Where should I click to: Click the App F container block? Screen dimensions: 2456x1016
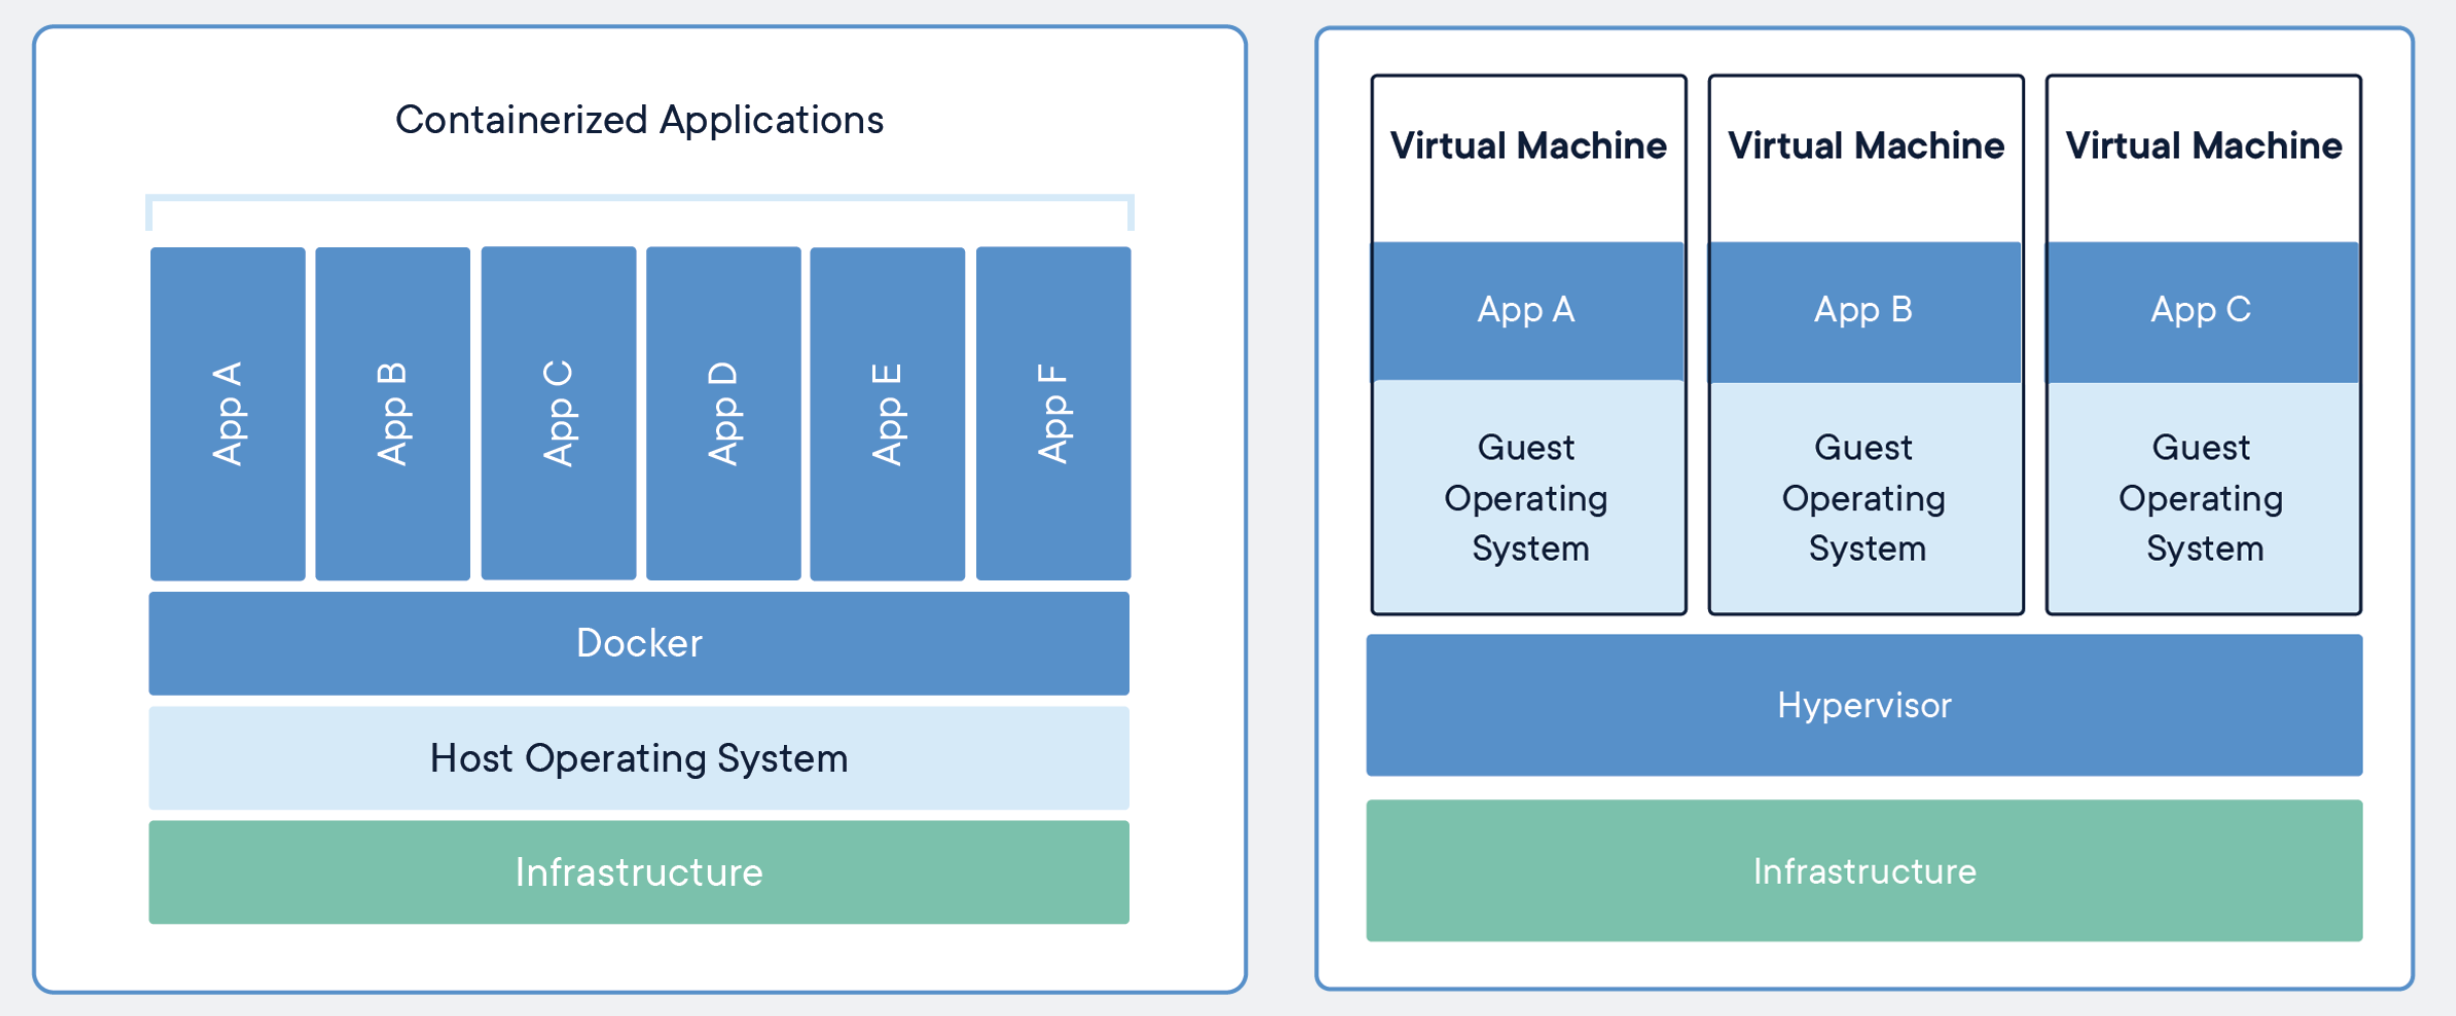click(x=1054, y=413)
